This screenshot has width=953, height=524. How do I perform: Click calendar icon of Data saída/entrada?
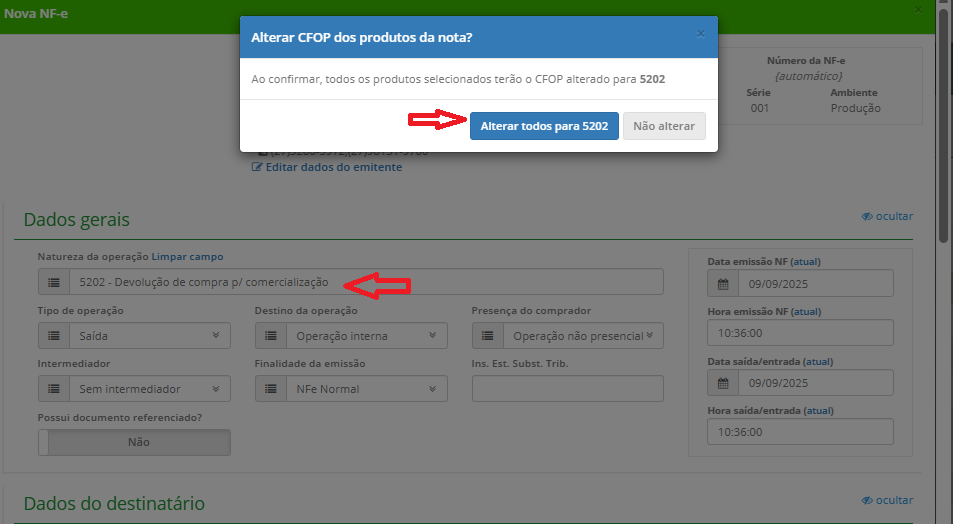click(723, 383)
